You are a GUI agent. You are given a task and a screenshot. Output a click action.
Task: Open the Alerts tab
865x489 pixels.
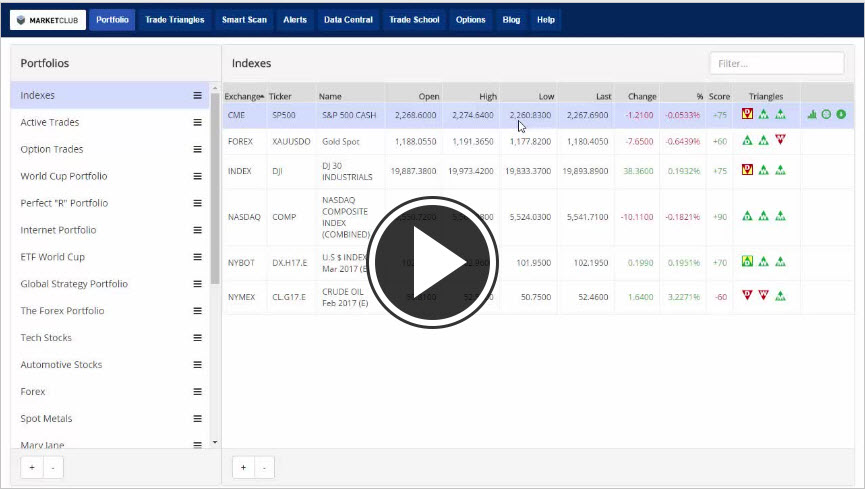coord(295,20)
